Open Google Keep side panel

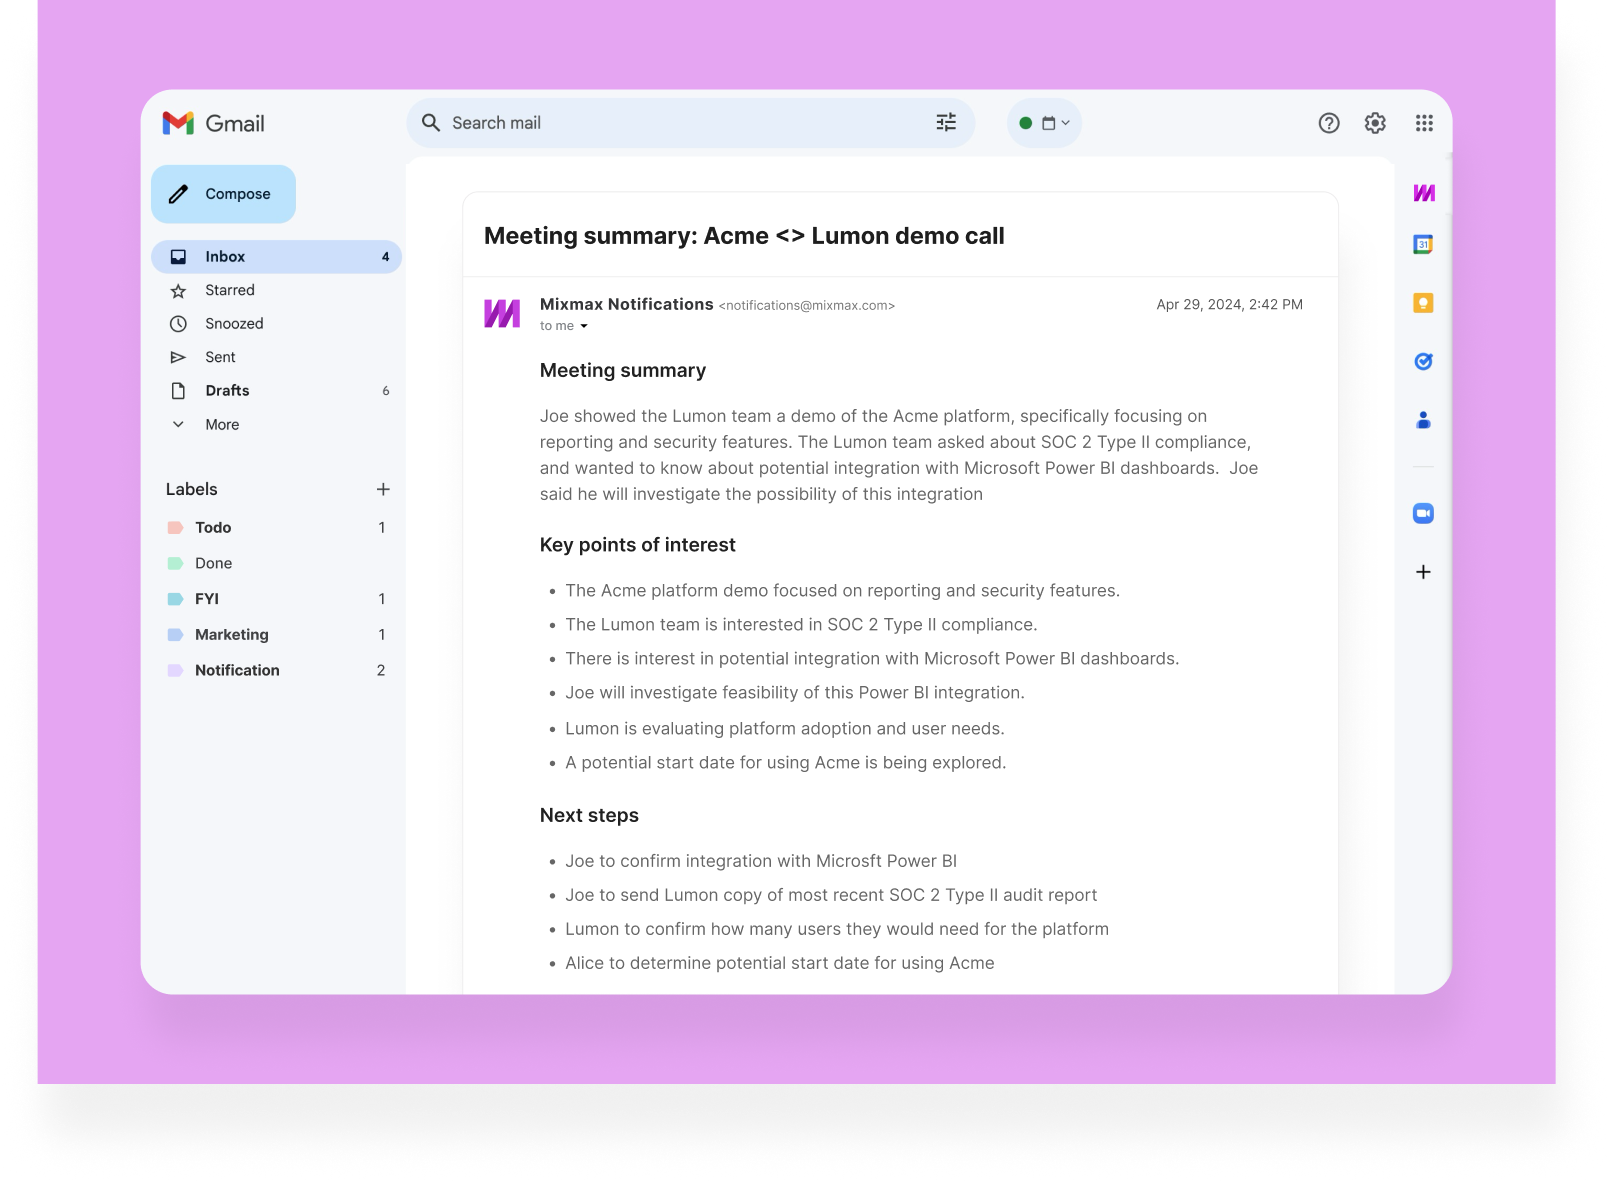coord(1423,303)
